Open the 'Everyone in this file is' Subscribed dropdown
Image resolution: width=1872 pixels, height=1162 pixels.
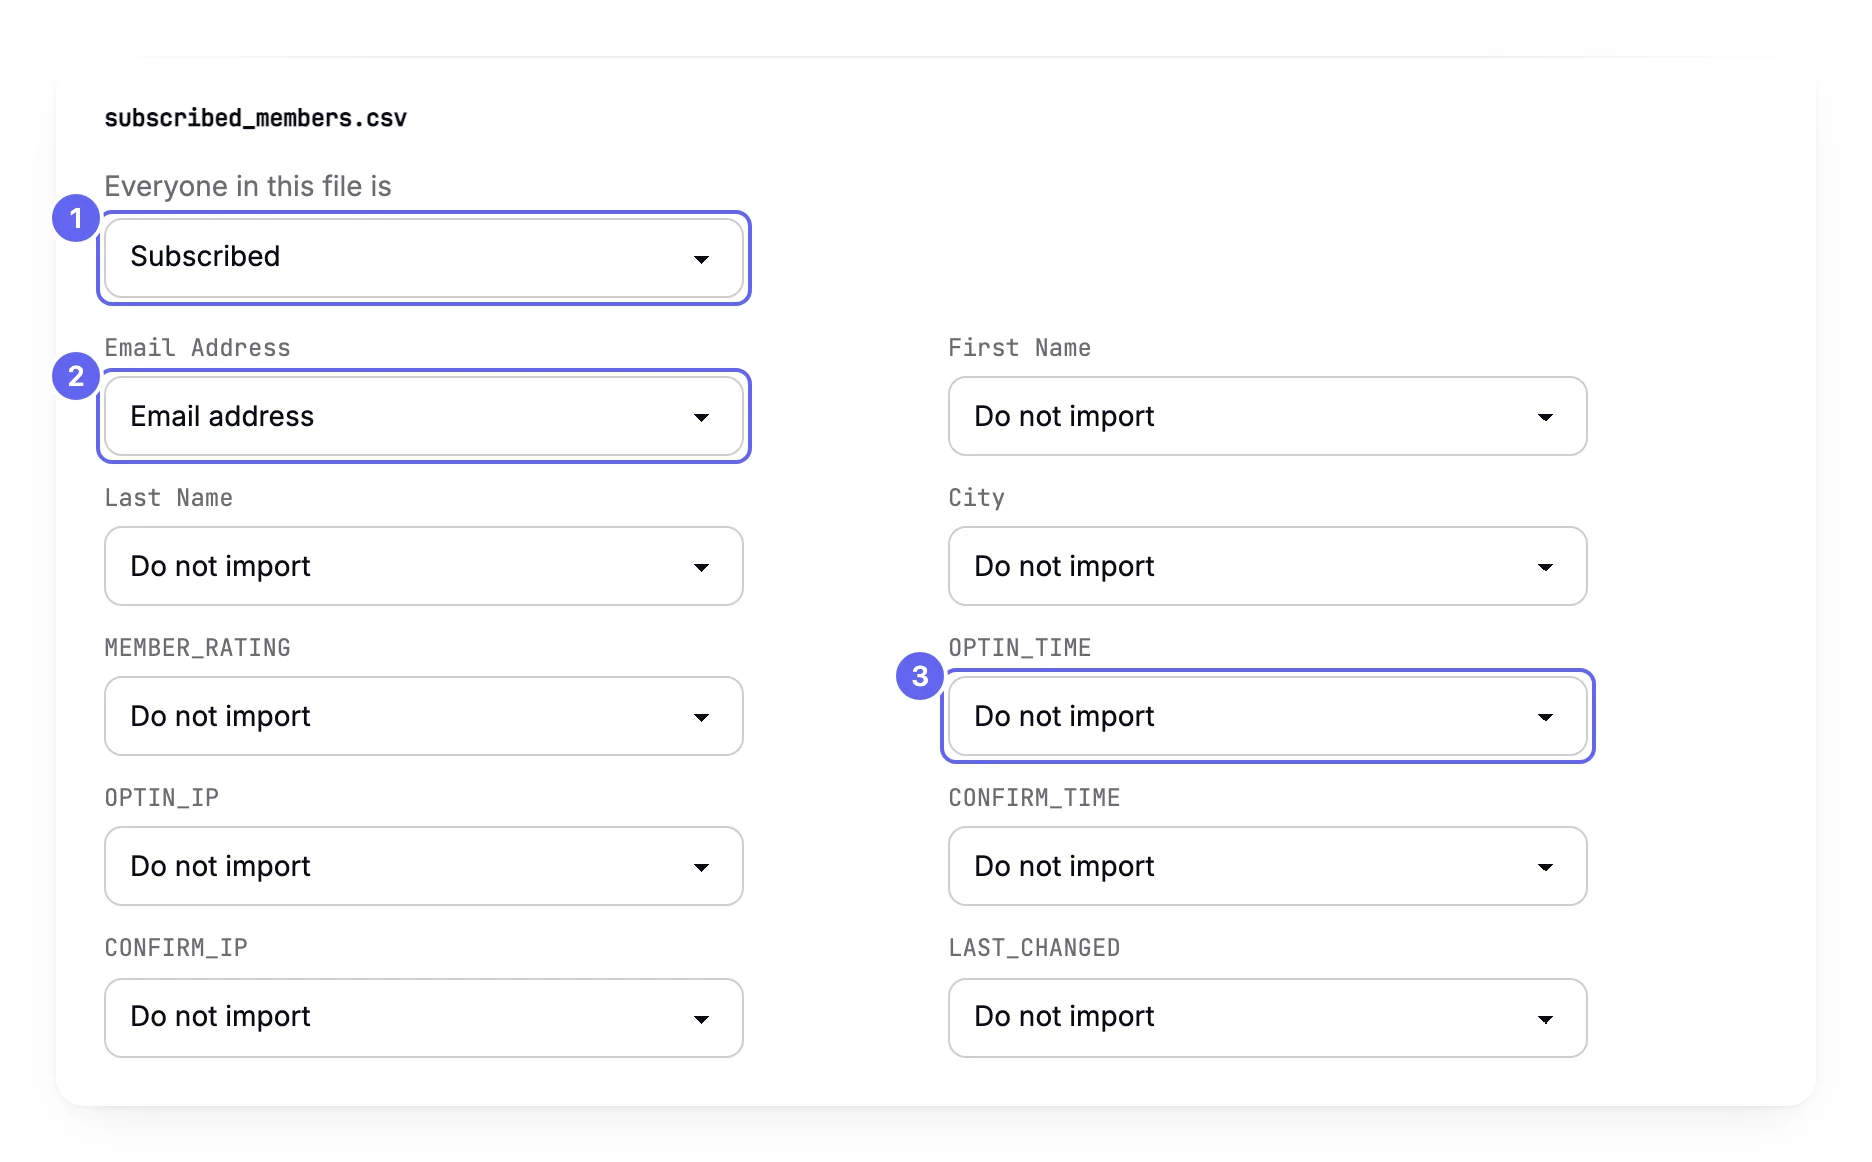(424, 258)
